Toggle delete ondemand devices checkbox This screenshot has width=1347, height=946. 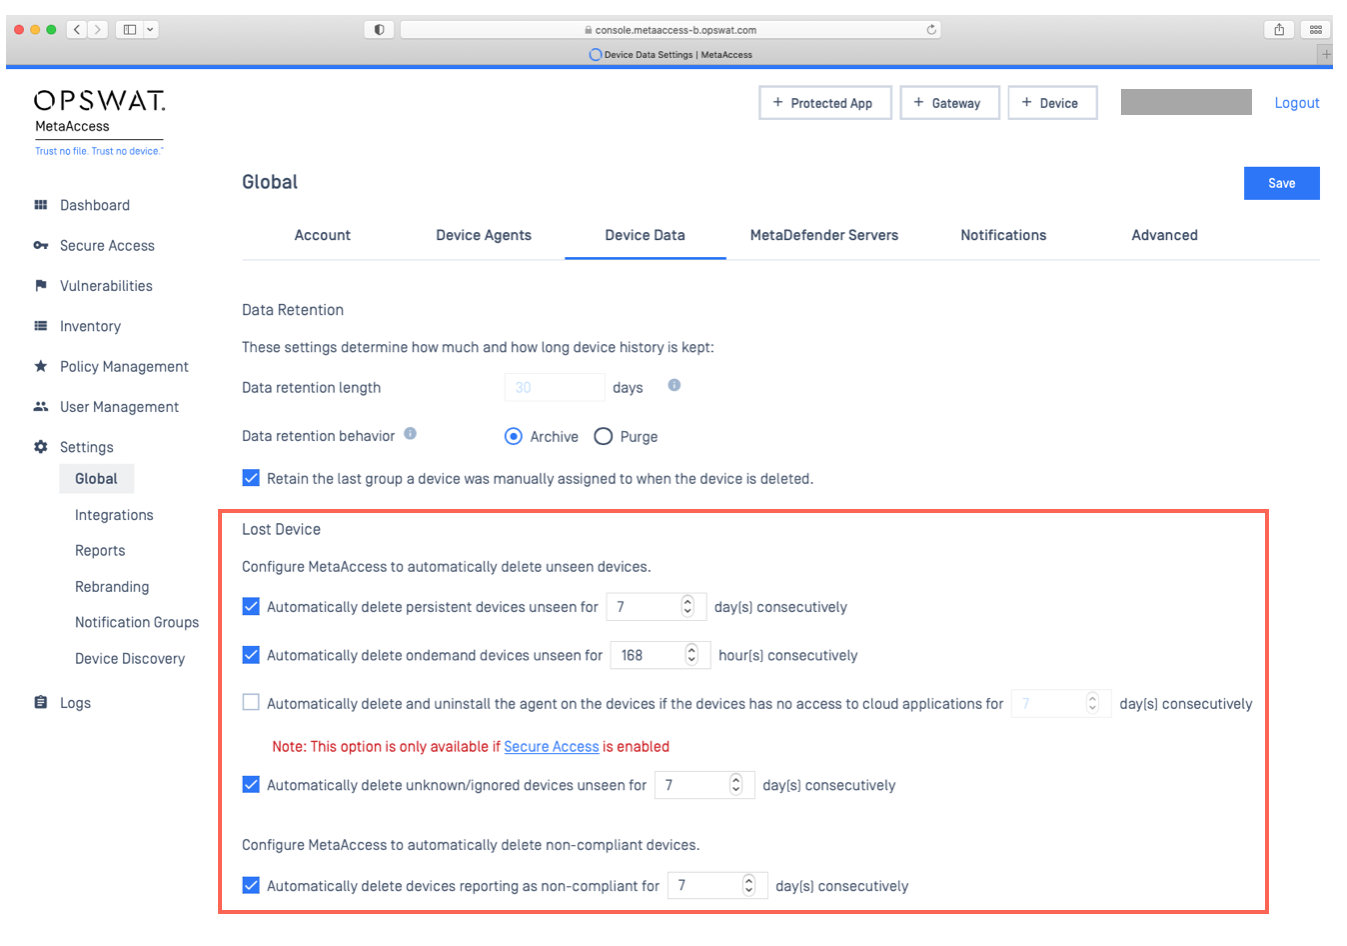click(x=251, y=655)
